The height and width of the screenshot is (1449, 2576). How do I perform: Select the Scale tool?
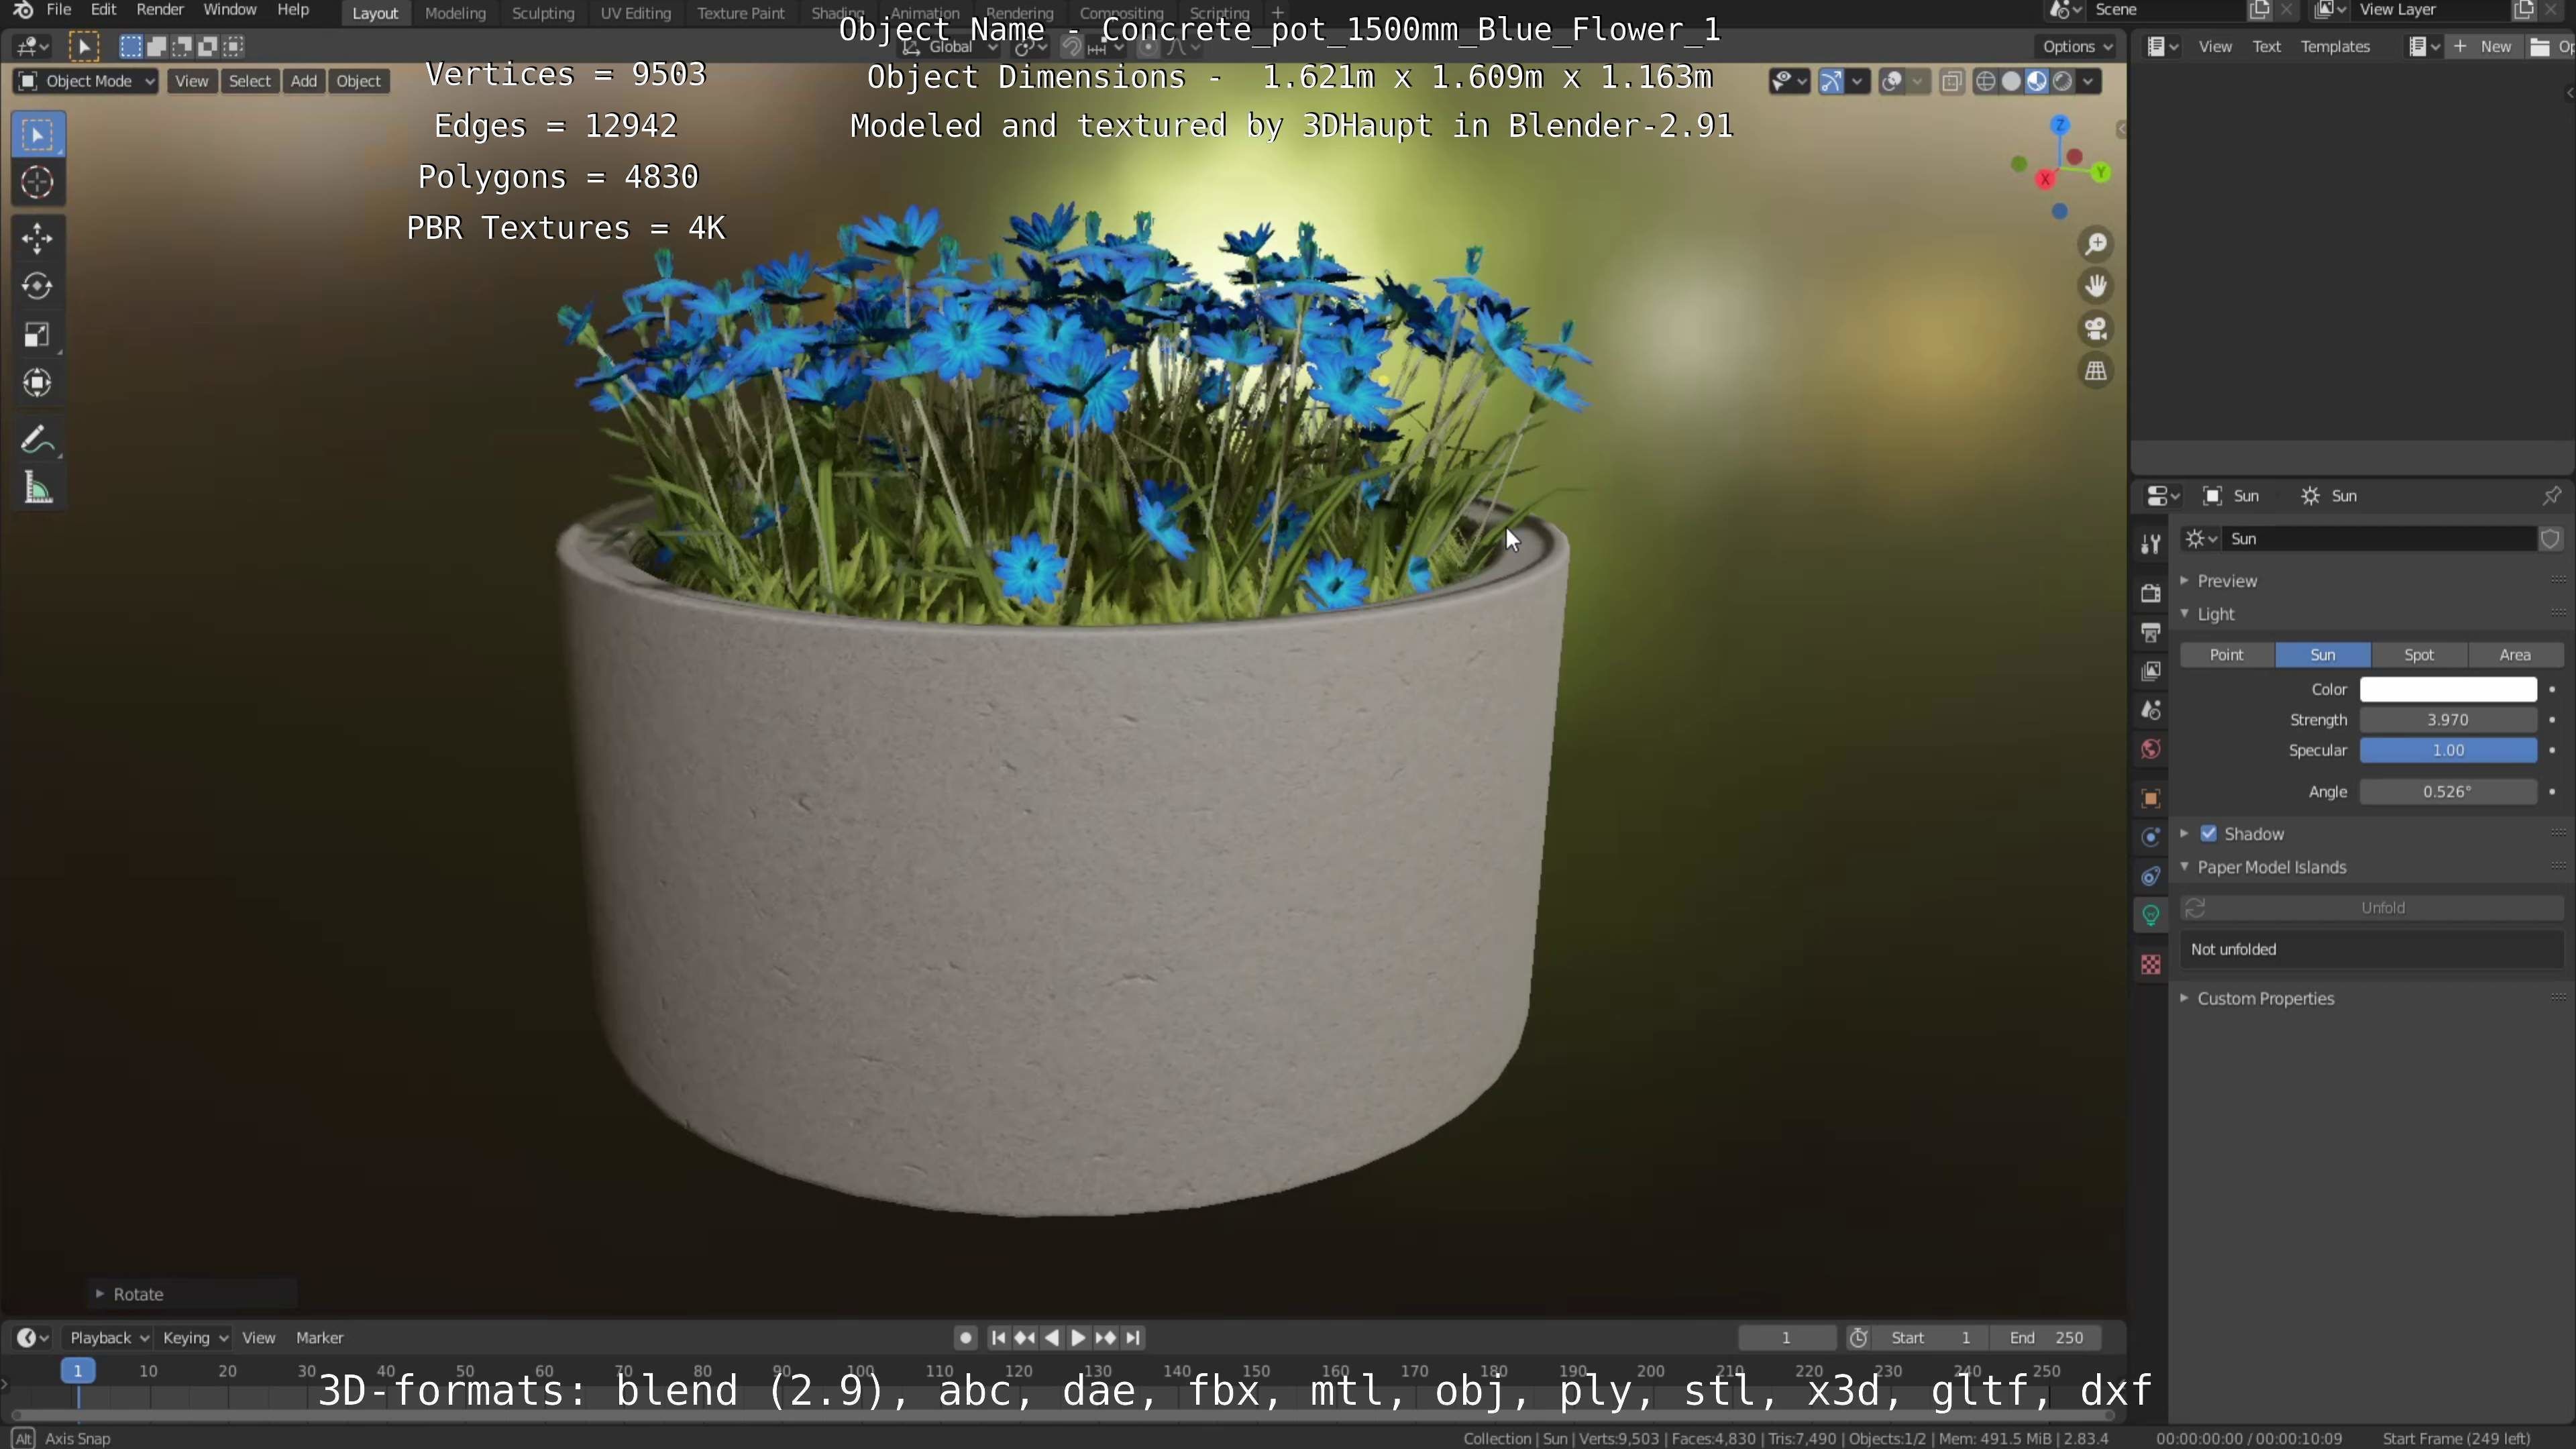tap(37, 335)
